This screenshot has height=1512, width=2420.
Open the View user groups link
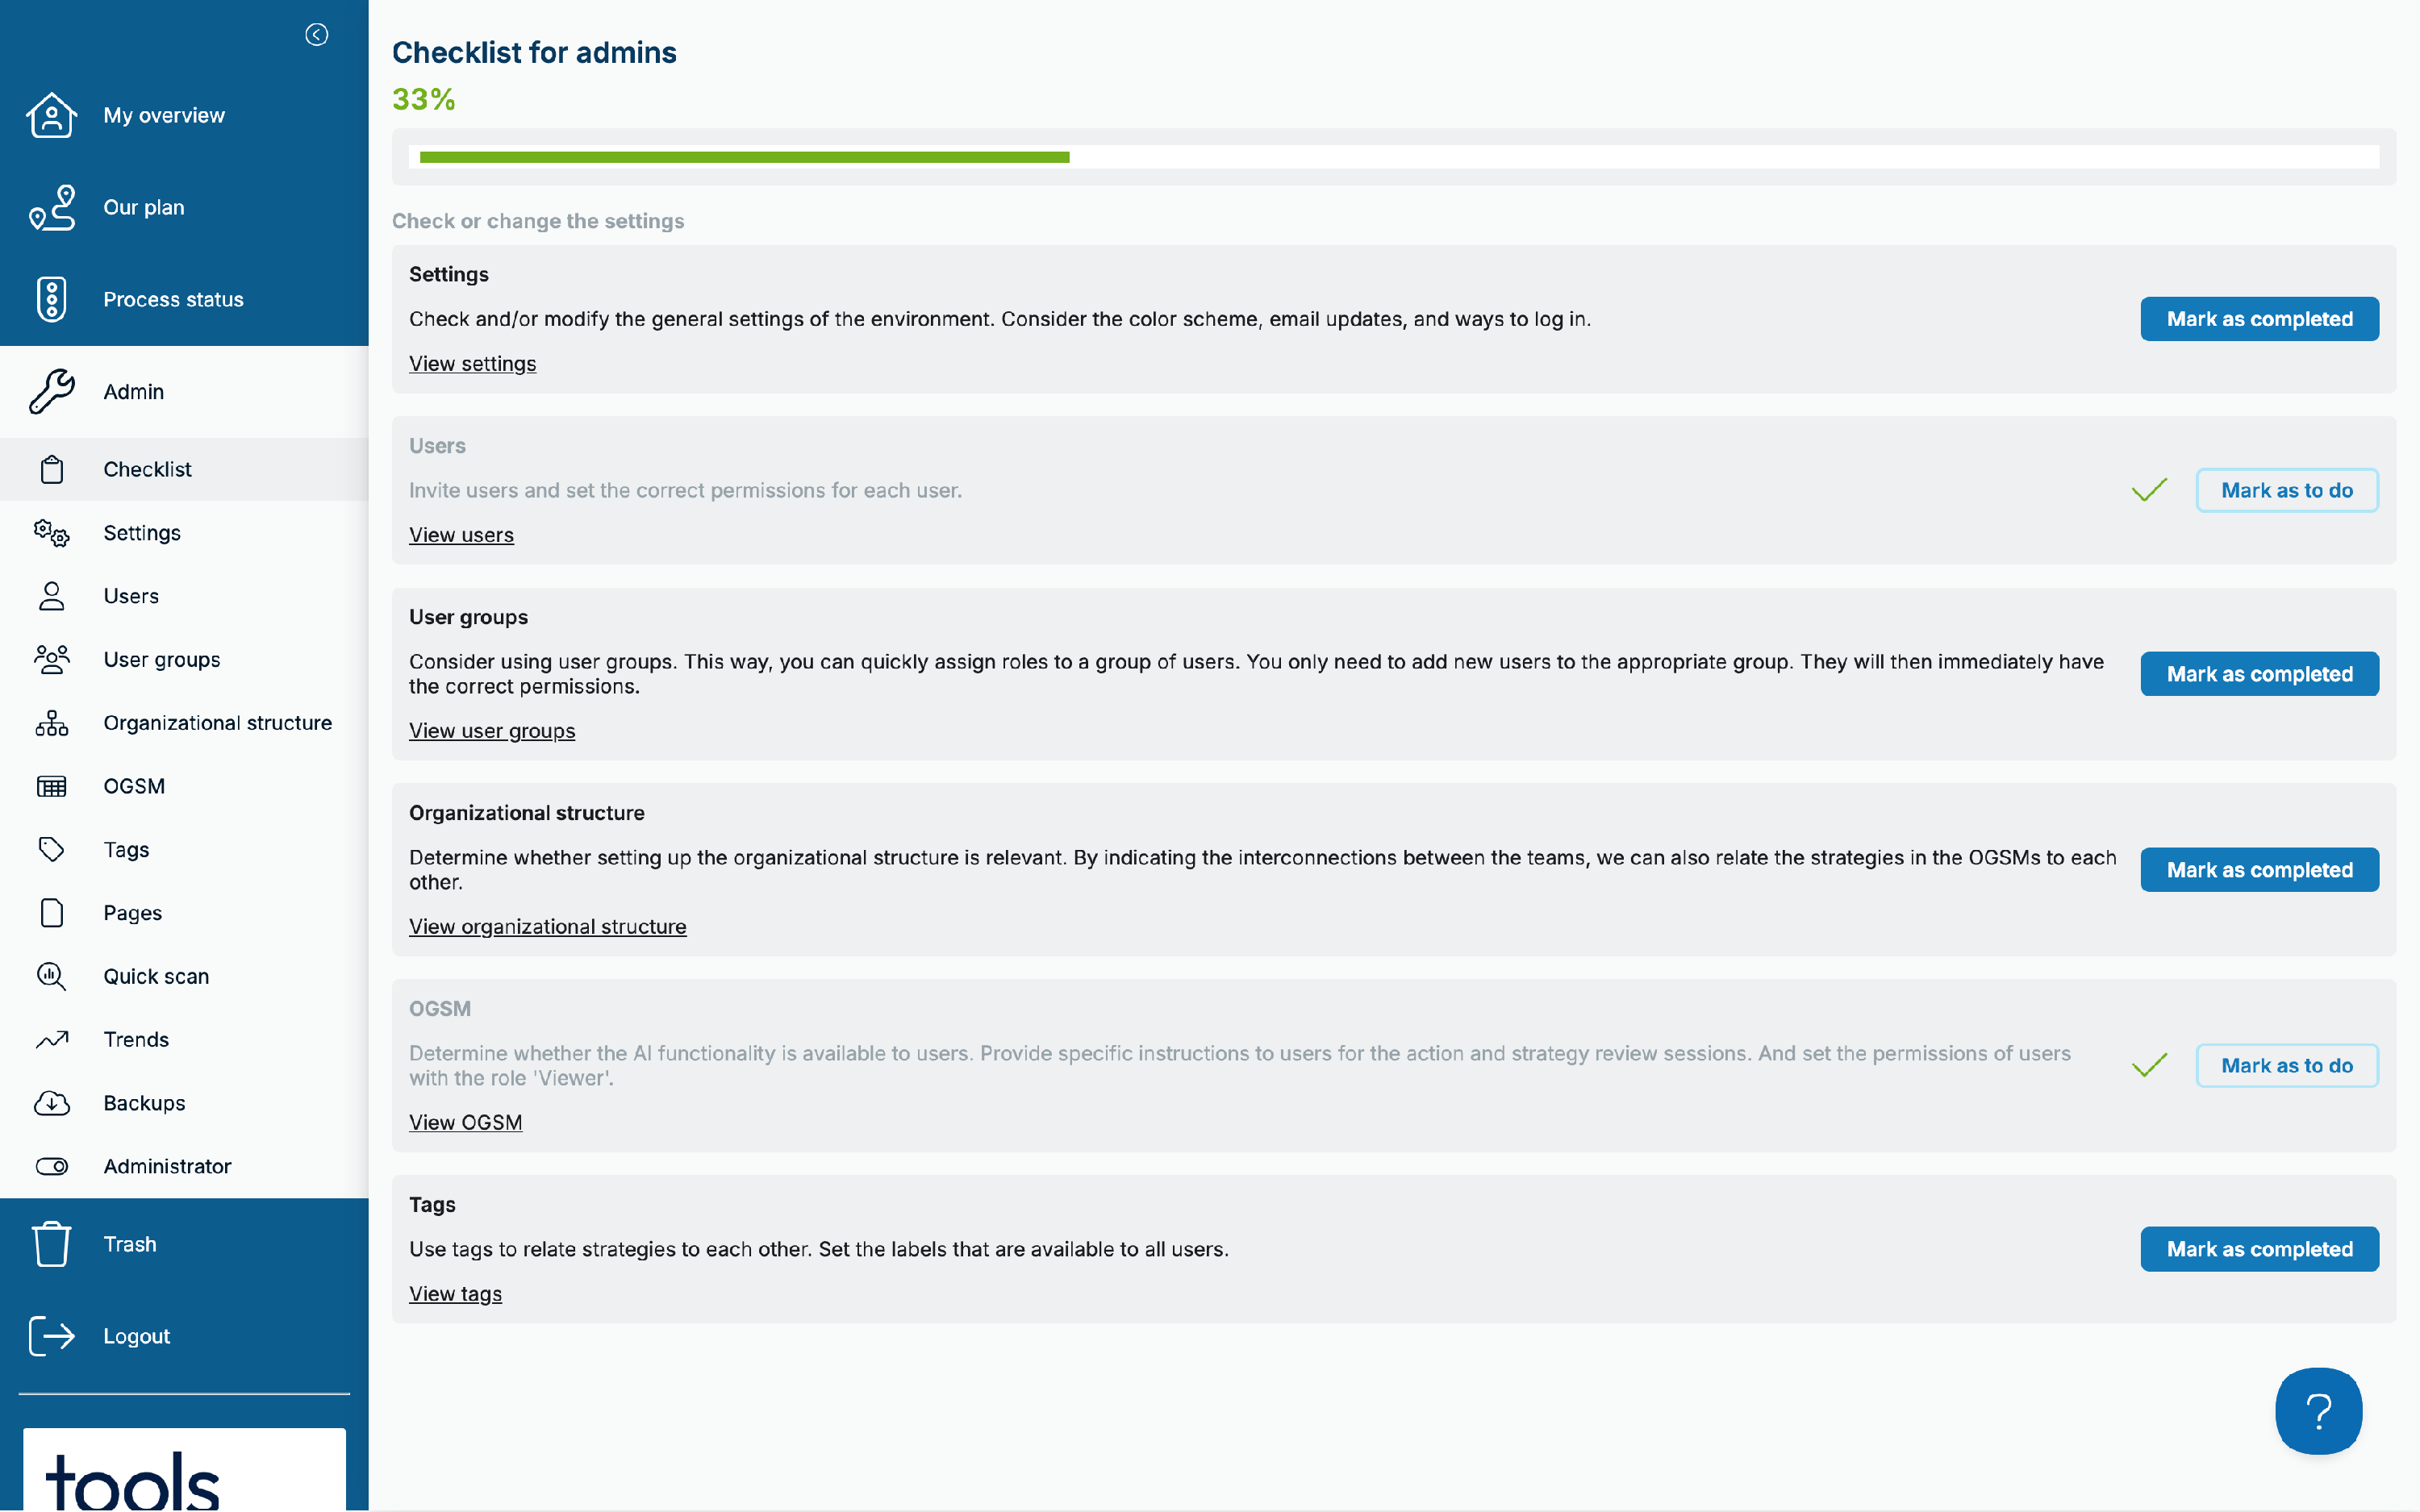click(x=492, y=731)
